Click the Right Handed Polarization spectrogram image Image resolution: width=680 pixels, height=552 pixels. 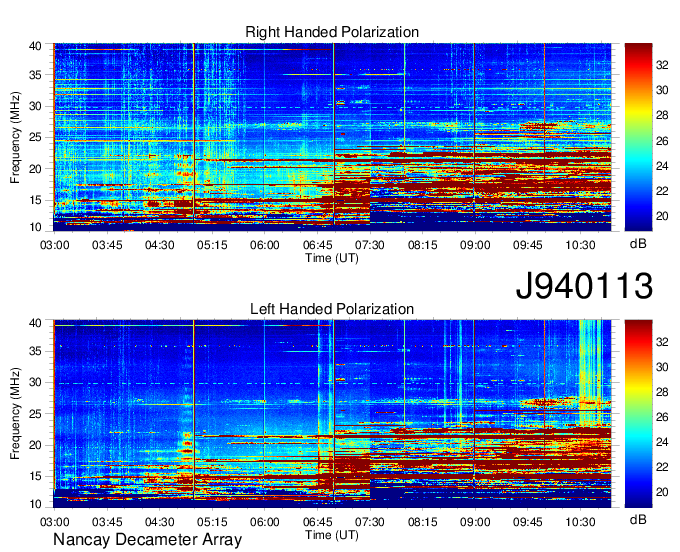point(332,137)
